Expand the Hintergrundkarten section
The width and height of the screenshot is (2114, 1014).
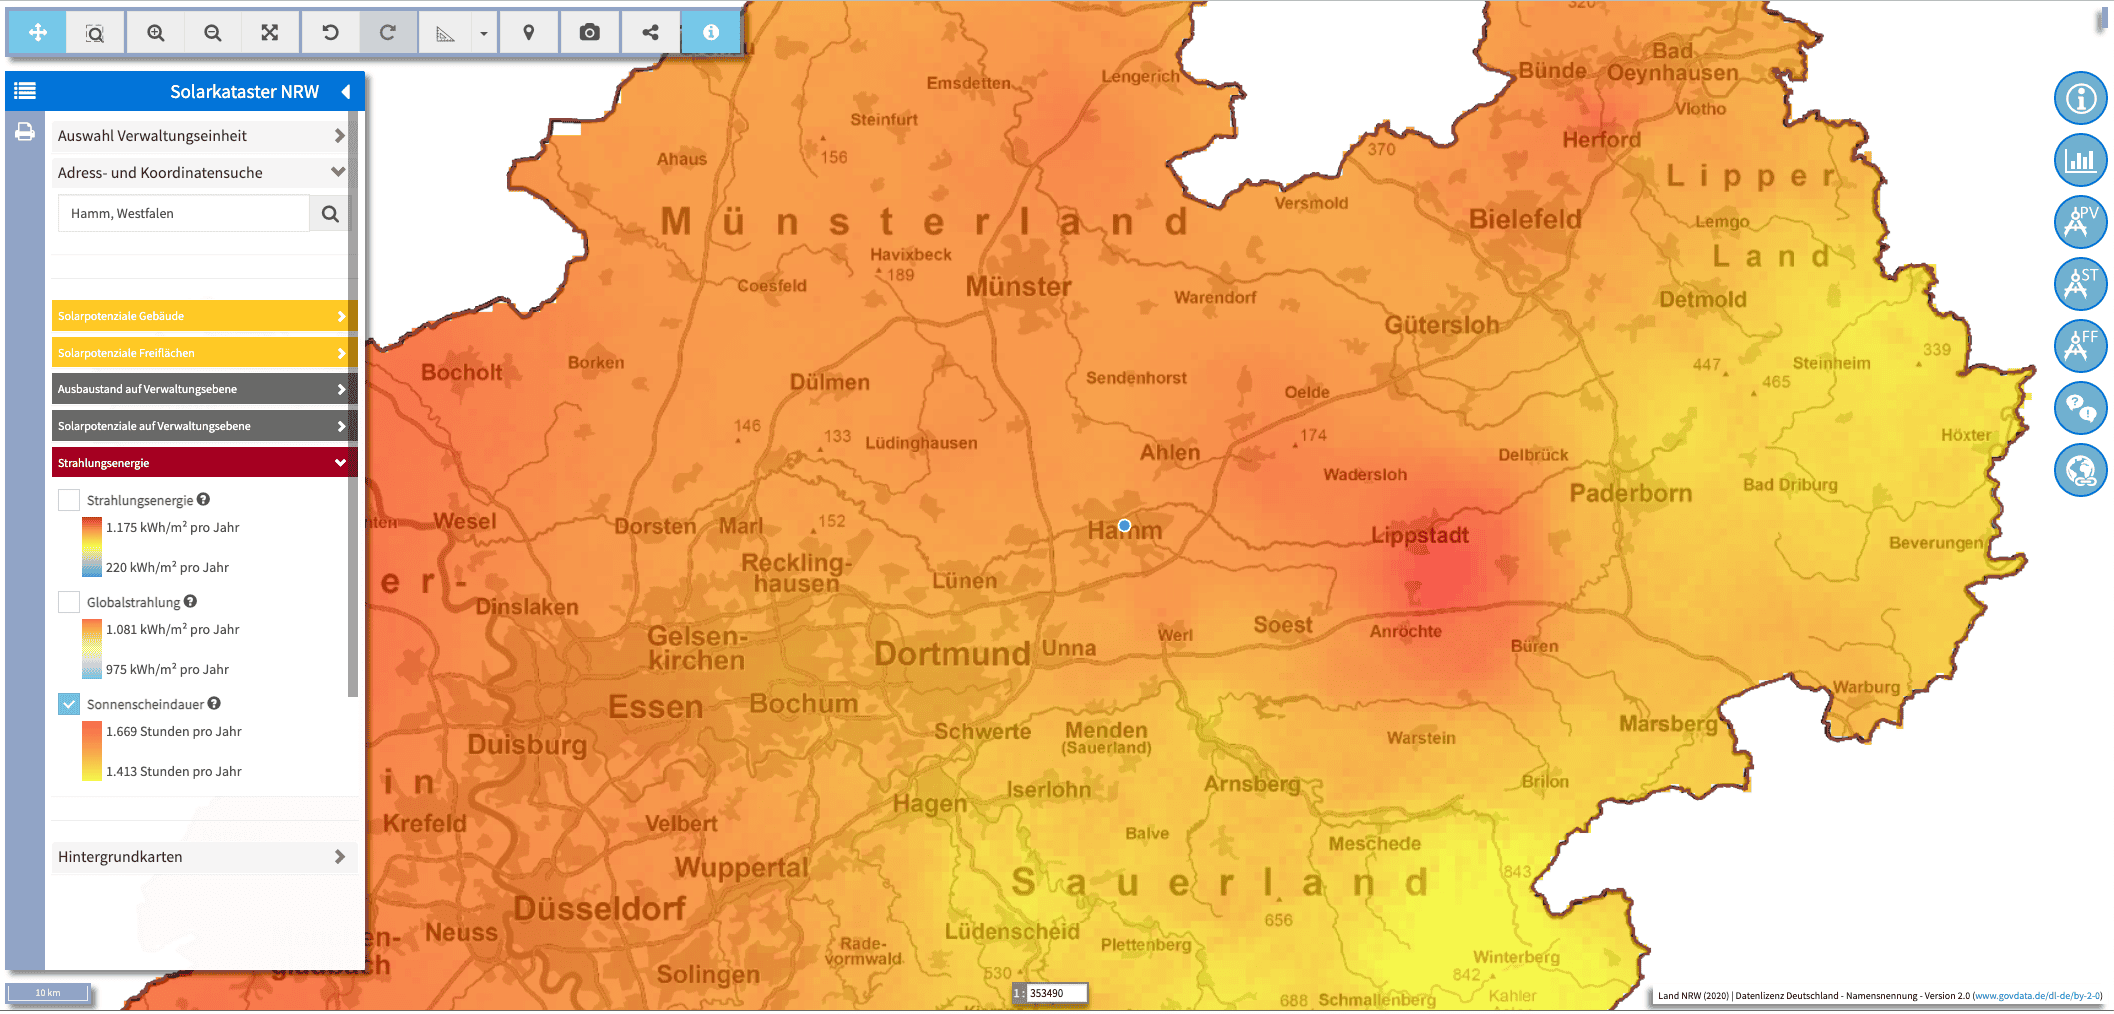[200, 857]
